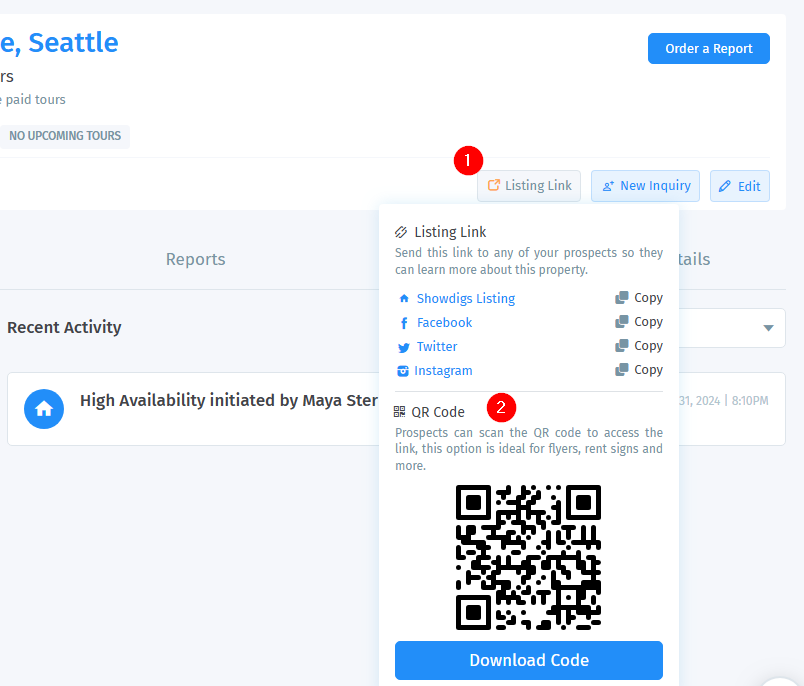
Task: Click the Recent Activity heading
Action: [x=64, y=327]
